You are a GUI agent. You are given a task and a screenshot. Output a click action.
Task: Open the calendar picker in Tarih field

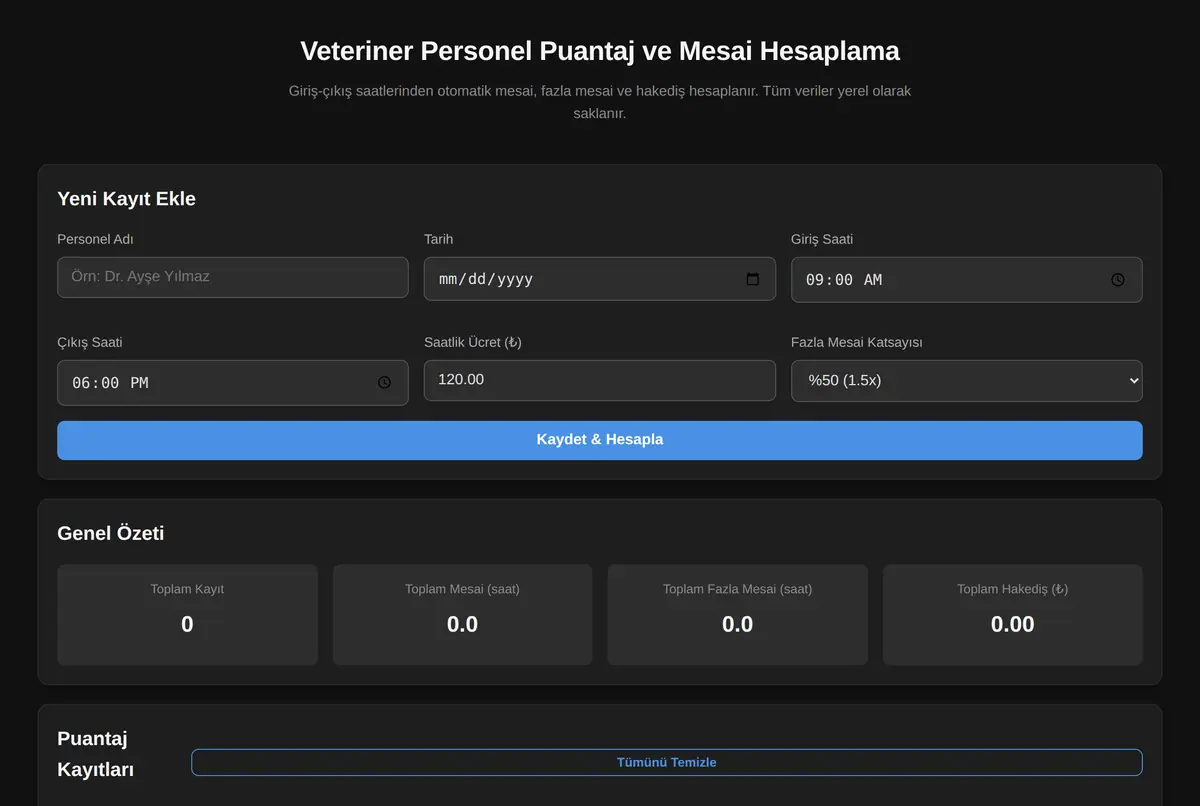click(x=753, y=279)
